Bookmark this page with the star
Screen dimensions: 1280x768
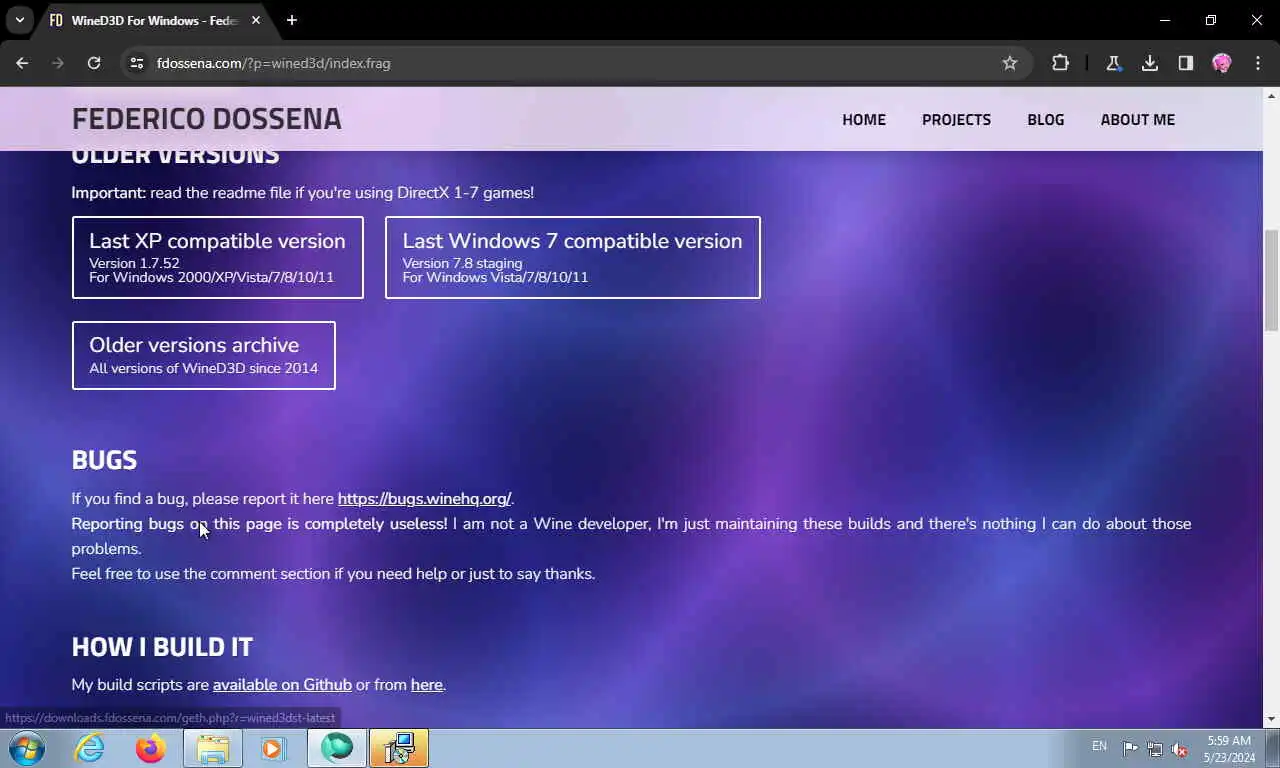click(1010, 63)
